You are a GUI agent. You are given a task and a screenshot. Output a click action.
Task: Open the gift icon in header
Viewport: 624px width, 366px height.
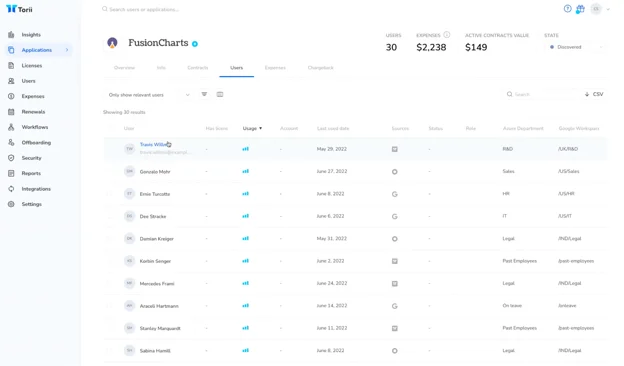point(580,9)
